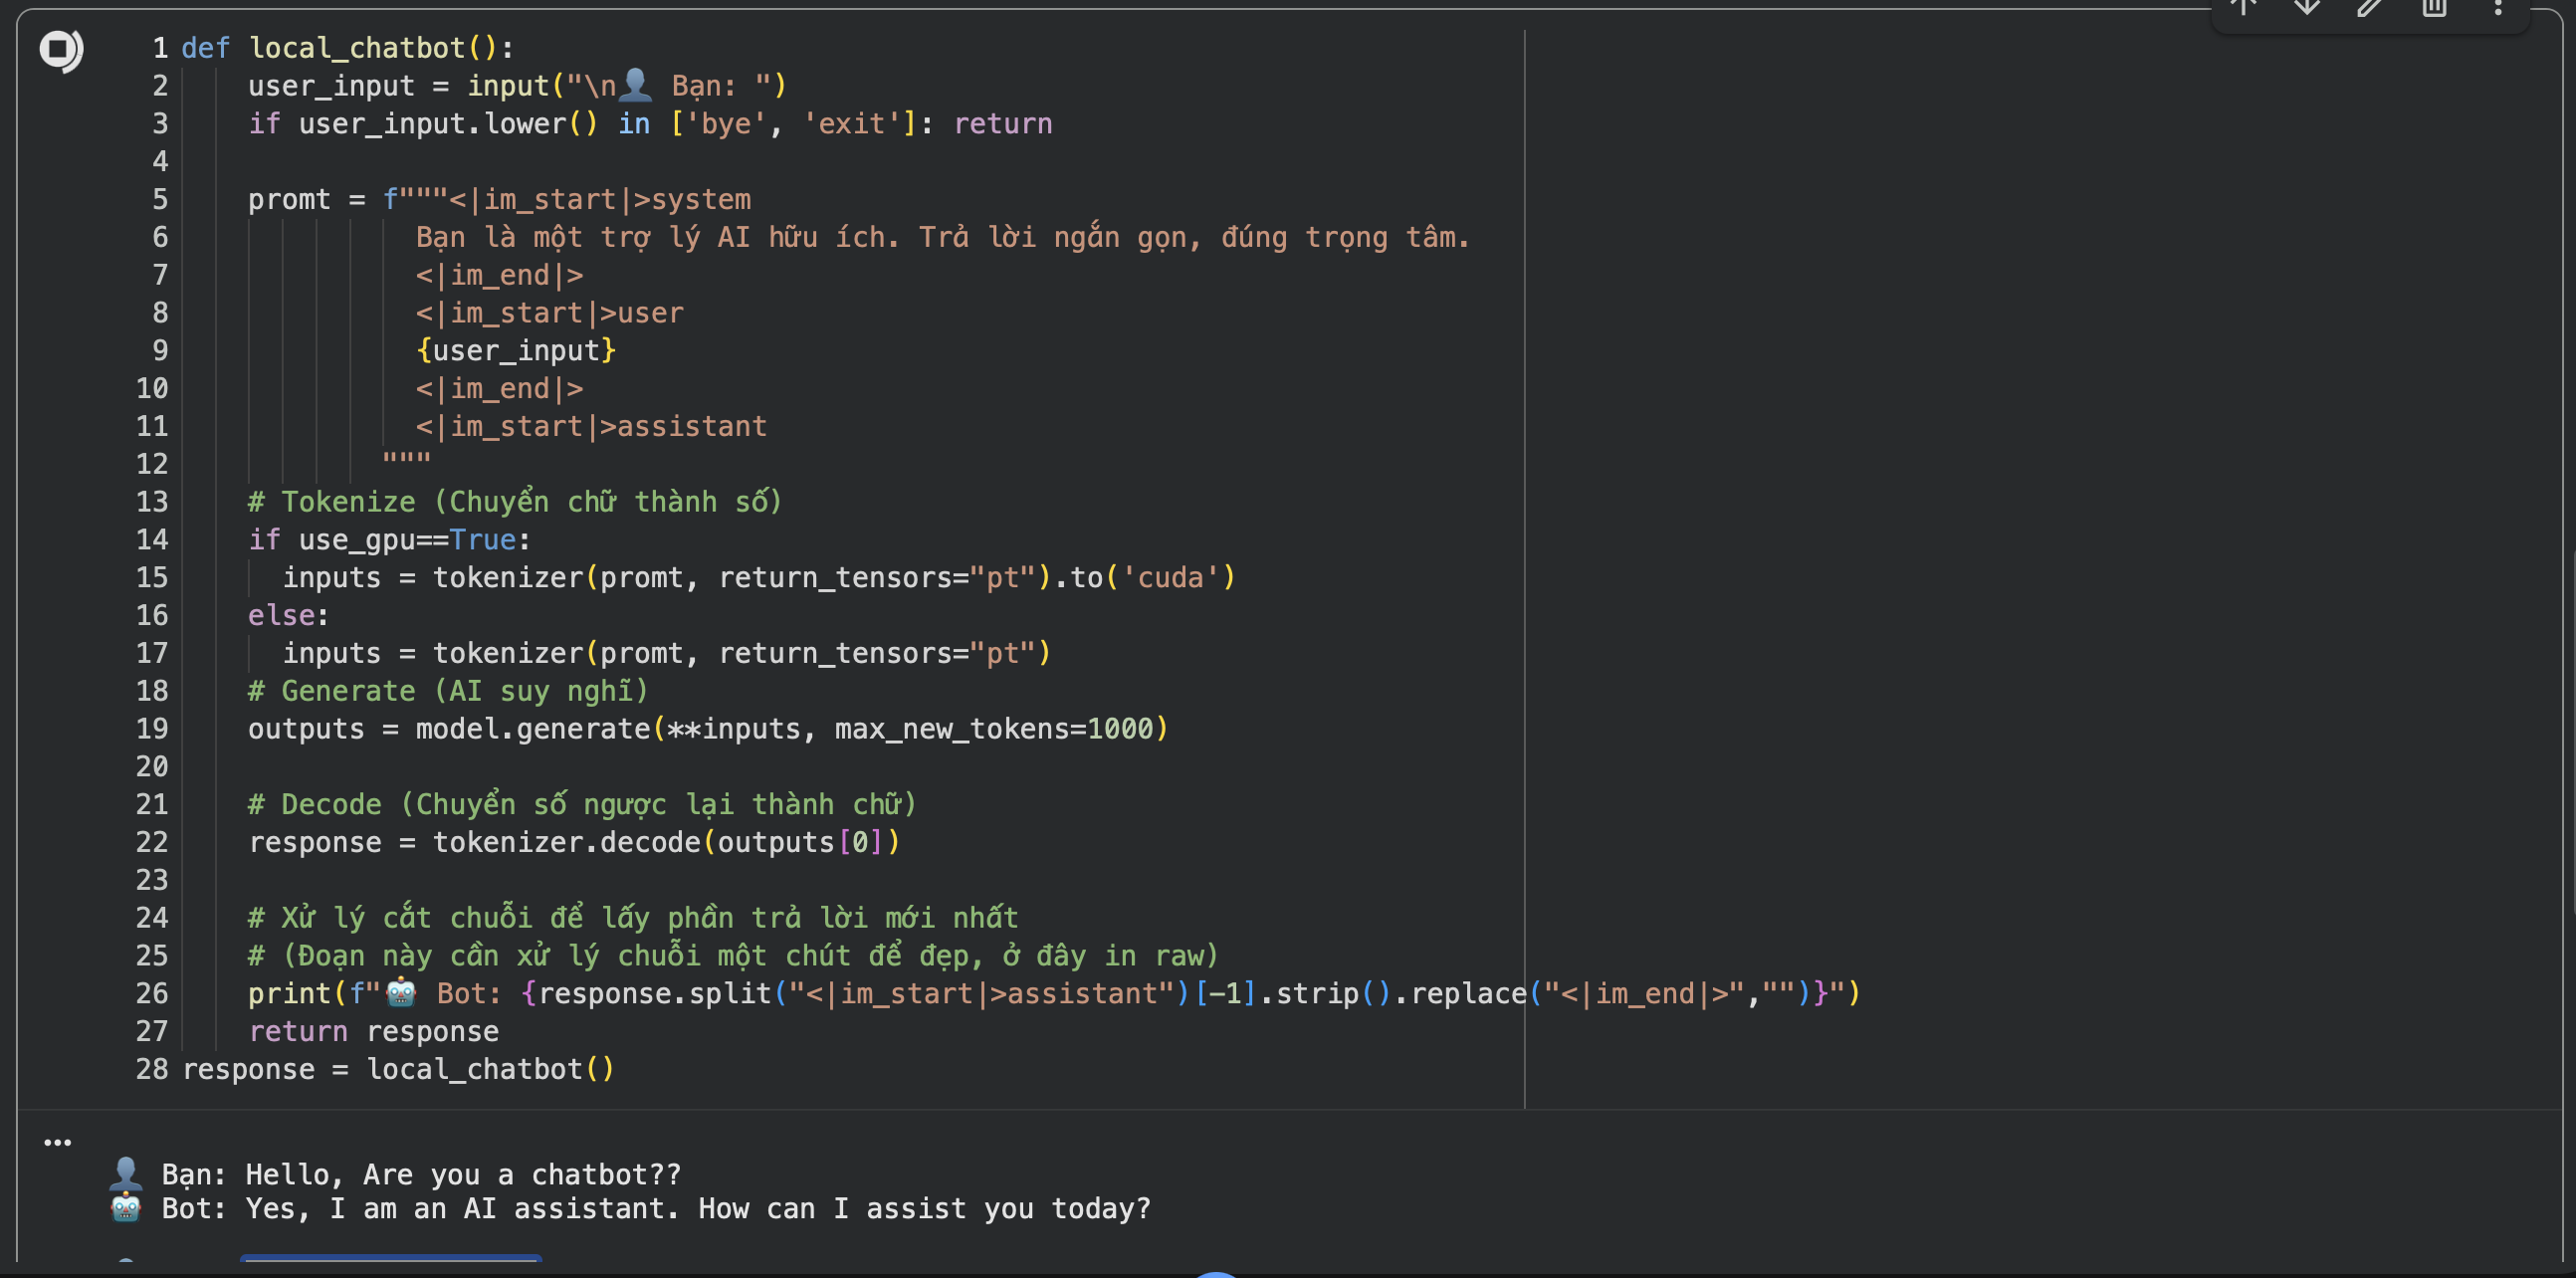Stop the running cell execution
Screen dimensions: 2576x1278
(x=60, y=49)
